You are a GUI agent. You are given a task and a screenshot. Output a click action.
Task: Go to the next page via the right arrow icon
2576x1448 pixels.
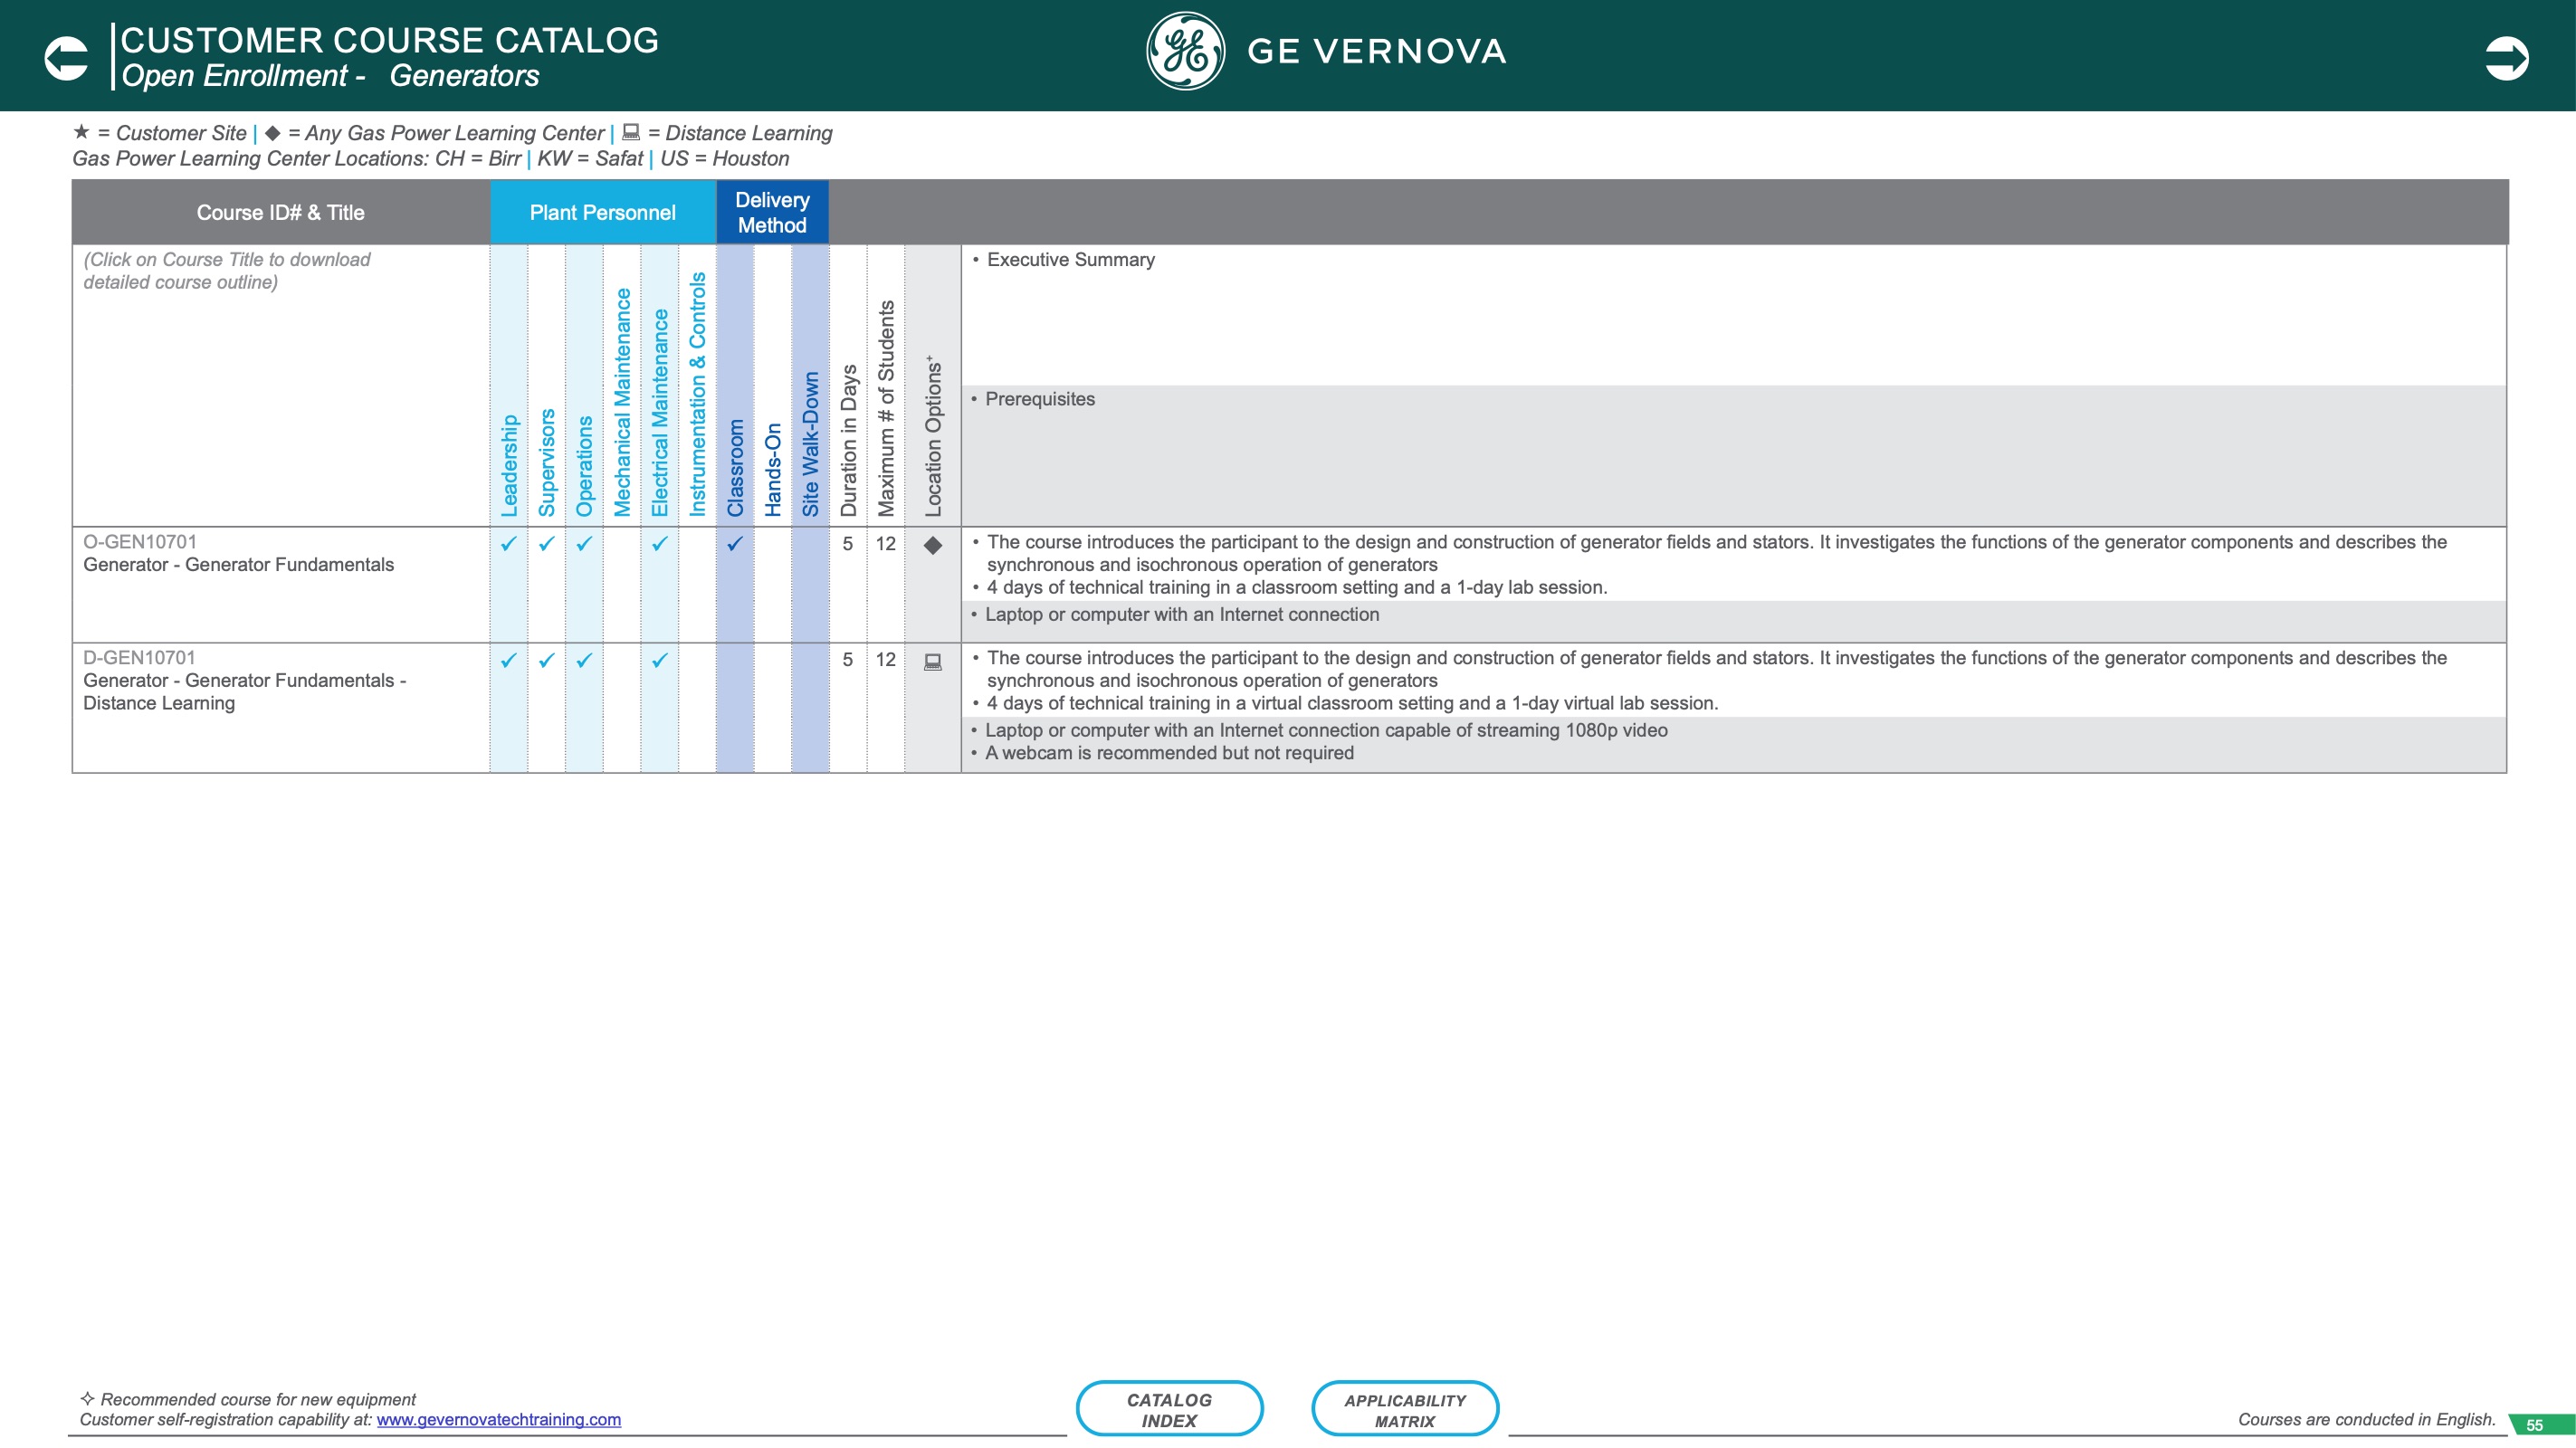coord(2508,56)
